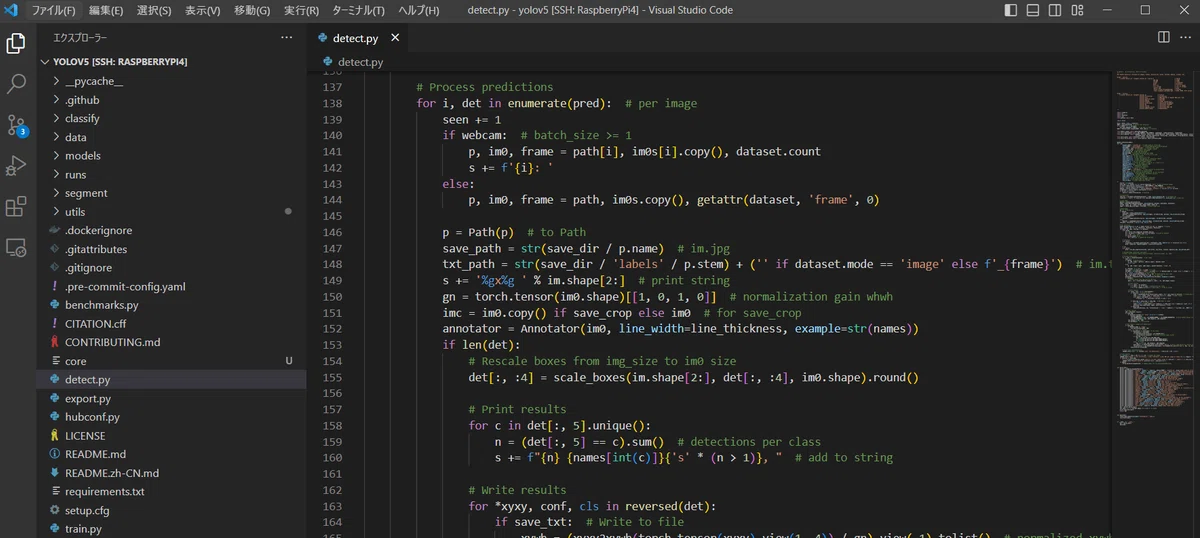
Task: Open ヘルプ(H) menu
Action: (419, 10)
